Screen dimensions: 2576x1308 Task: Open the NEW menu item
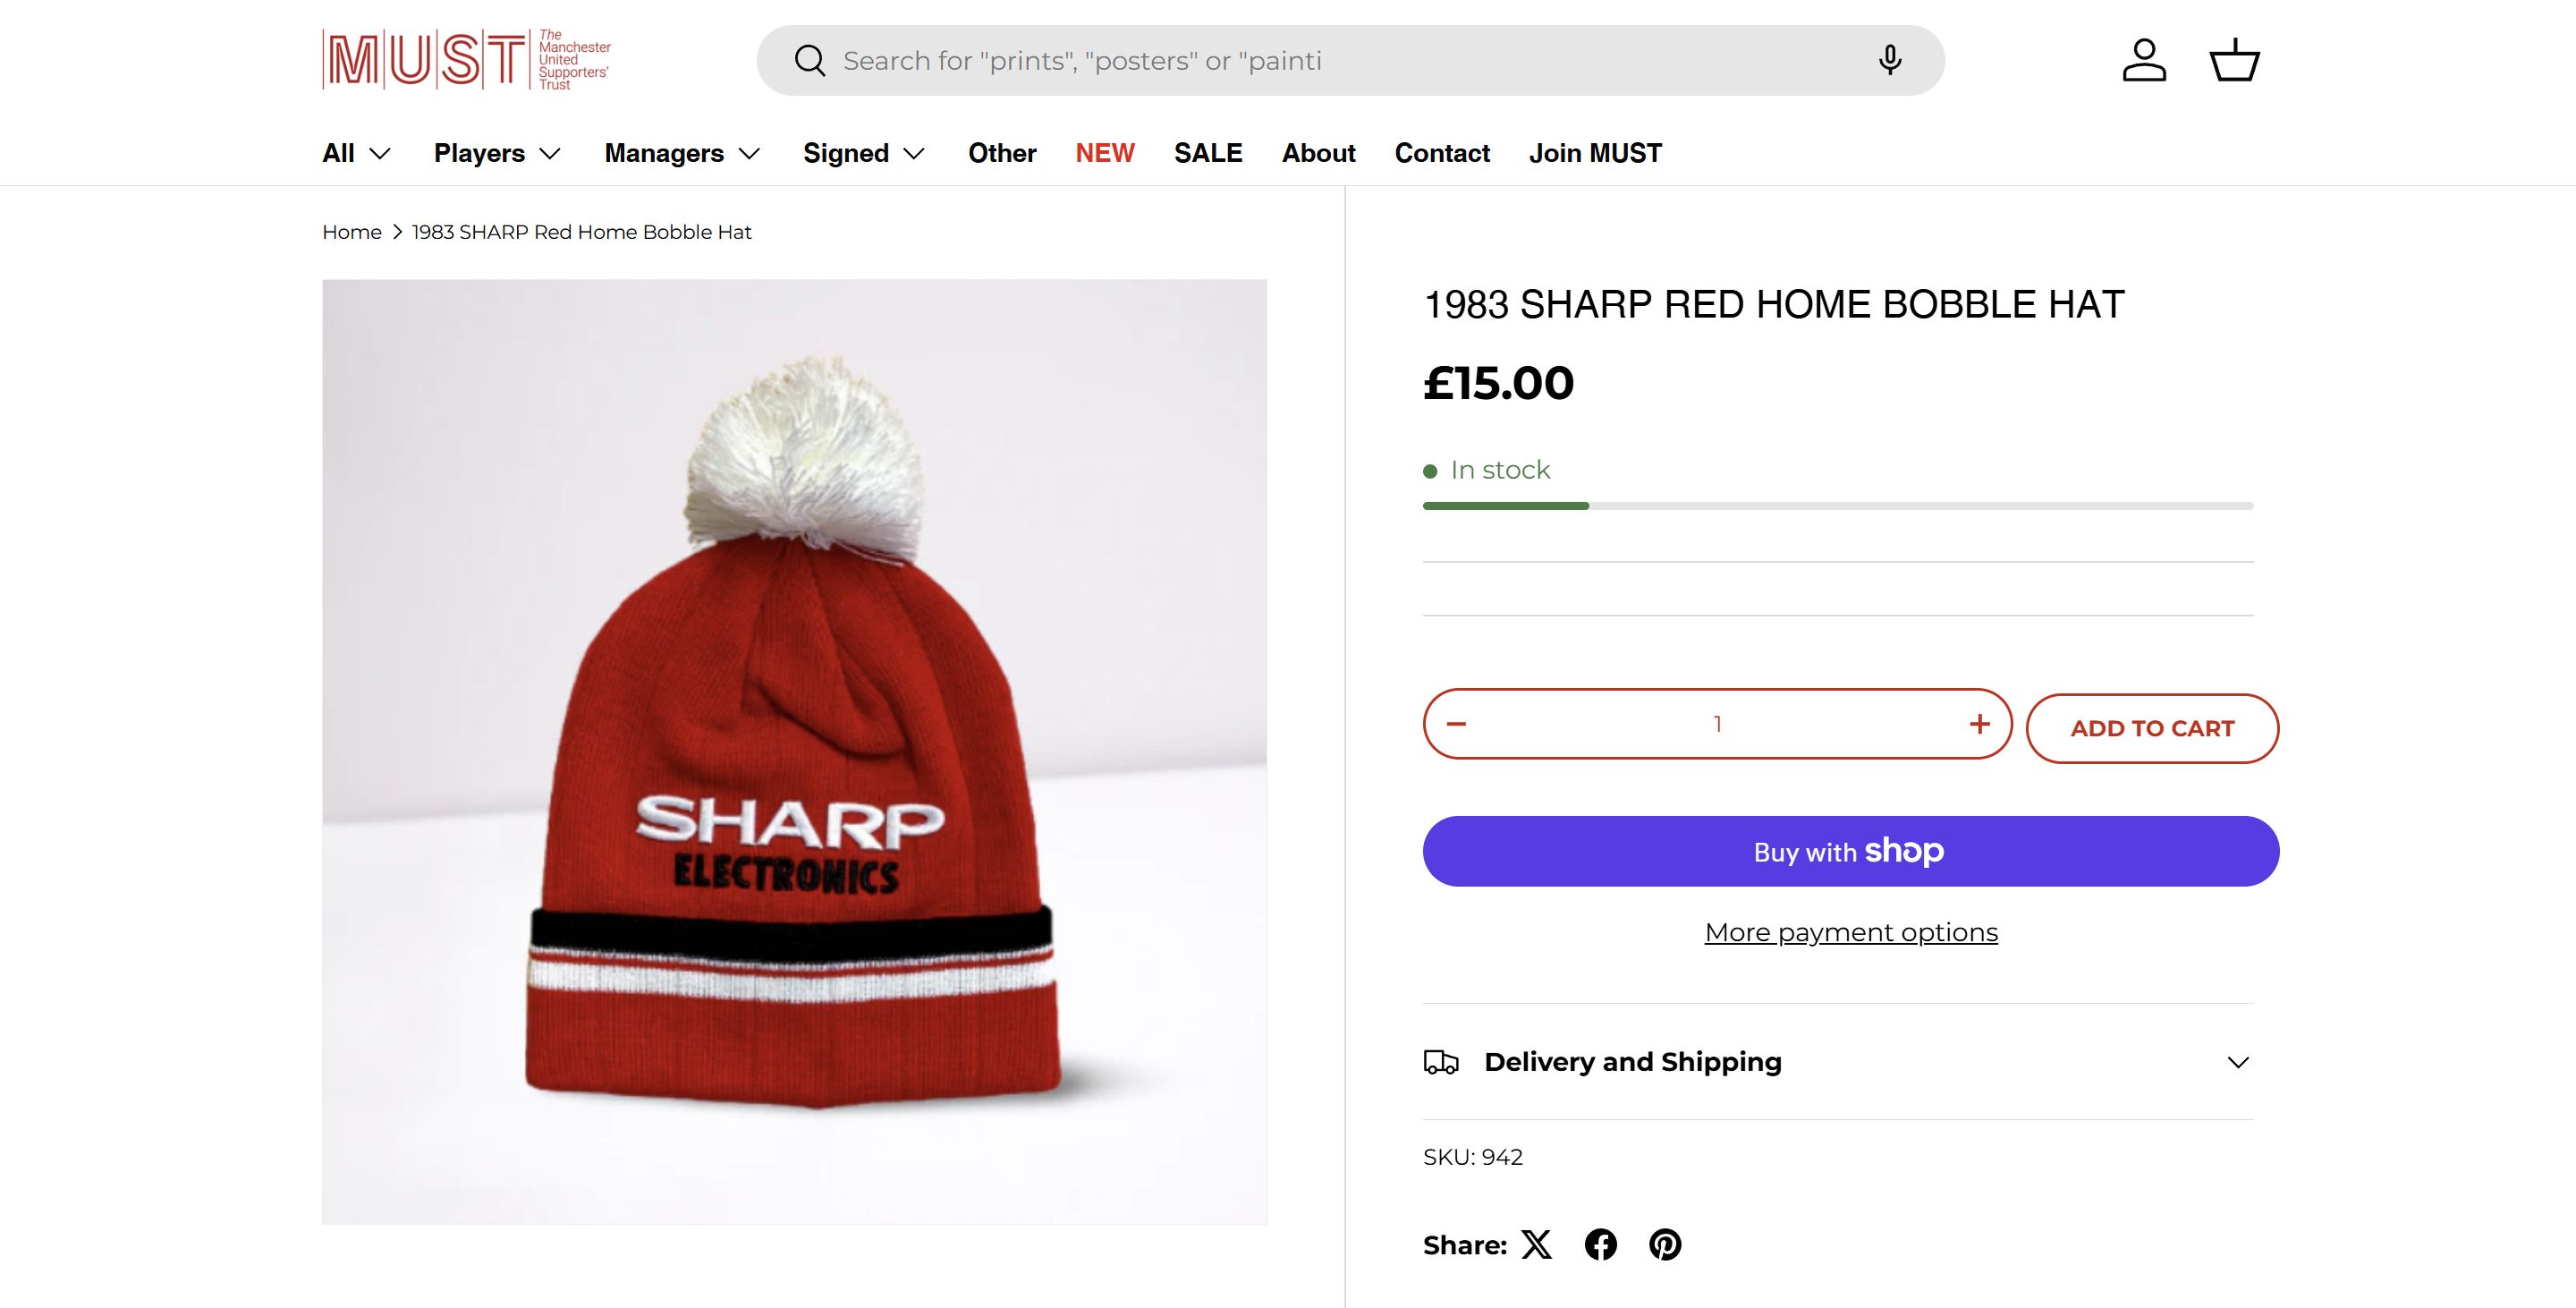1105,153
